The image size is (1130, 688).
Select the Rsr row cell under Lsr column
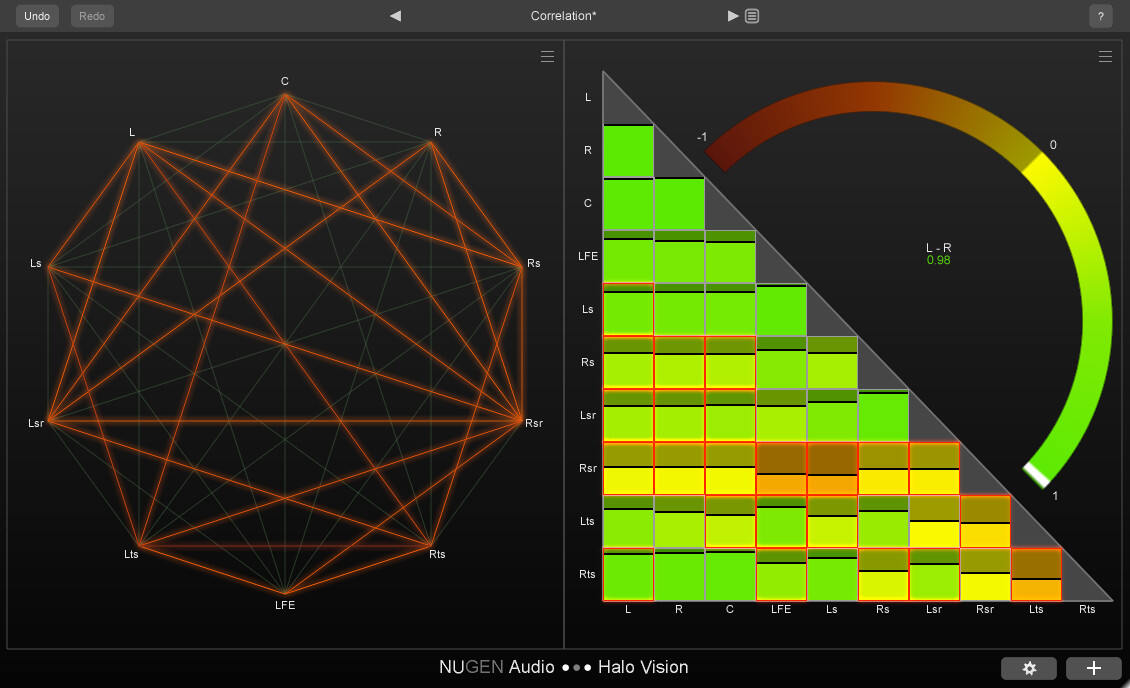[x=934, y=470]
